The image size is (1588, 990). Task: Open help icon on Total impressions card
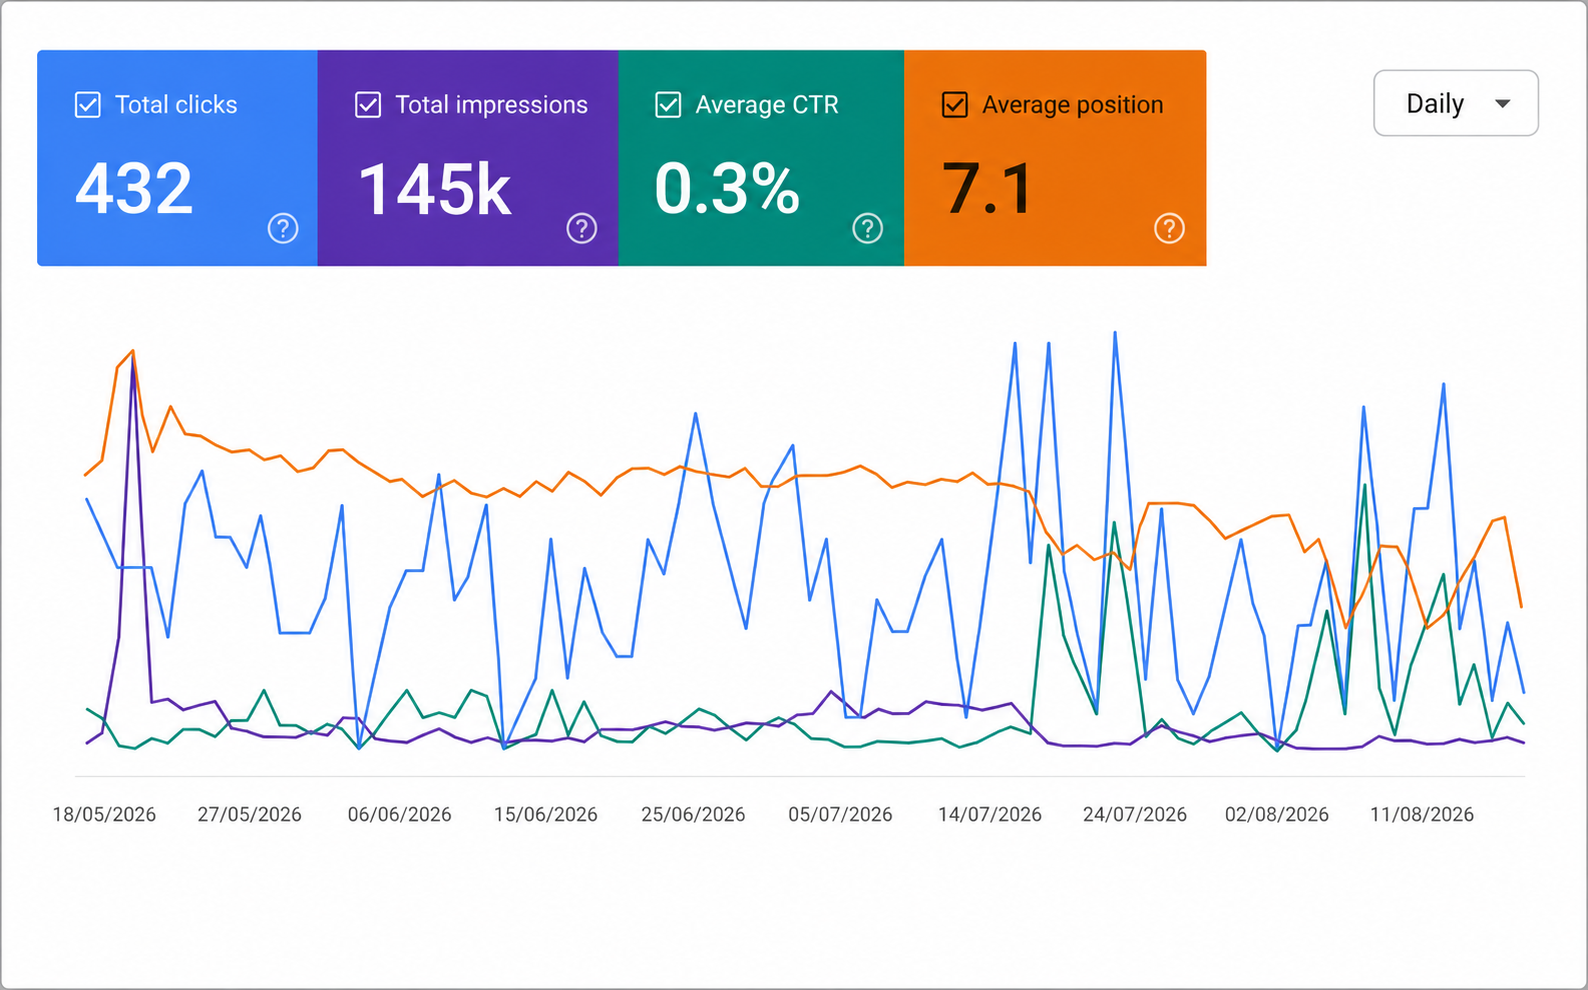coord(582,228)
